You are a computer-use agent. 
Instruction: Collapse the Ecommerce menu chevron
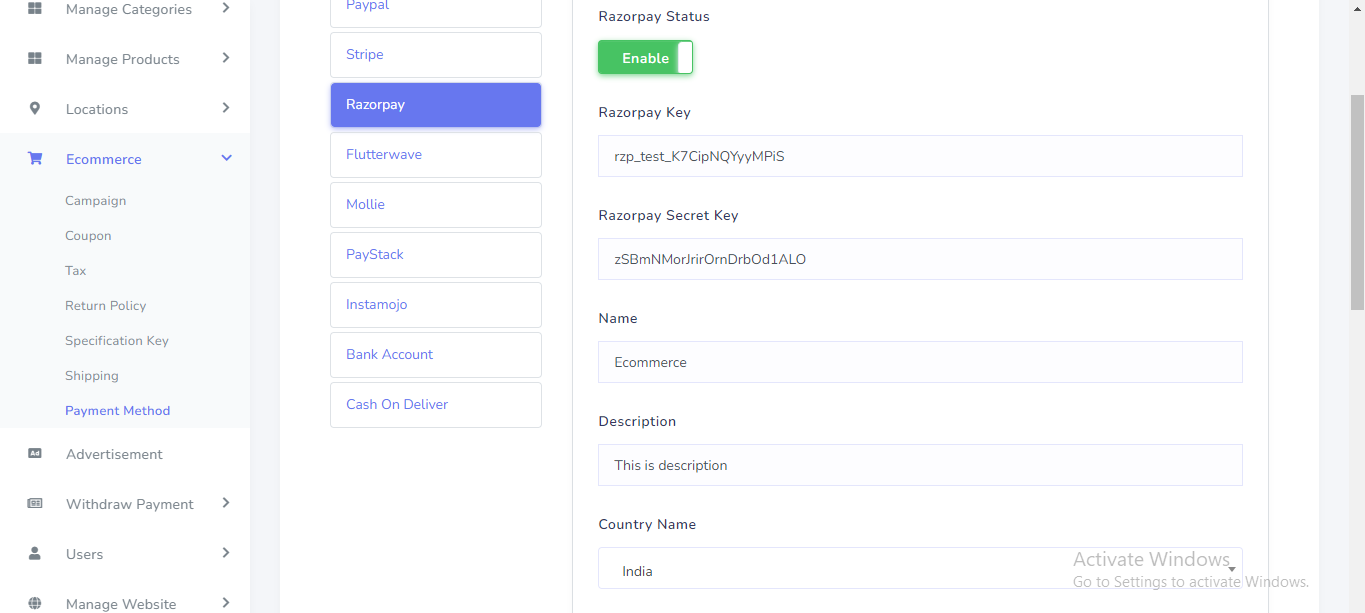pos(226,158)
